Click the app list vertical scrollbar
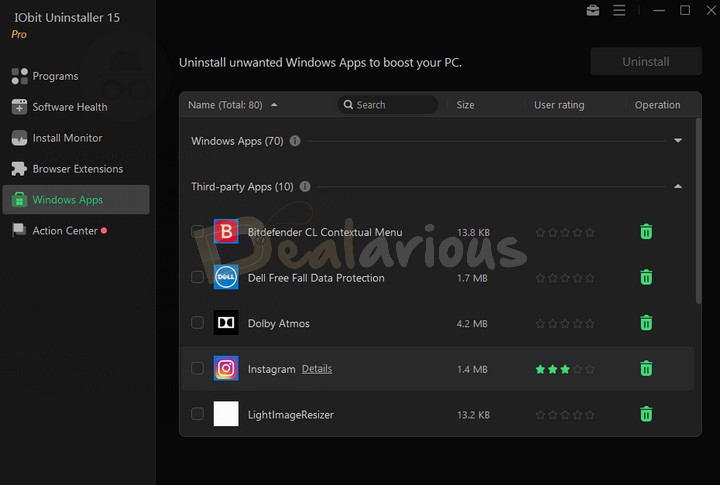This screenshot has height=485, width=720. click(698, 211)
